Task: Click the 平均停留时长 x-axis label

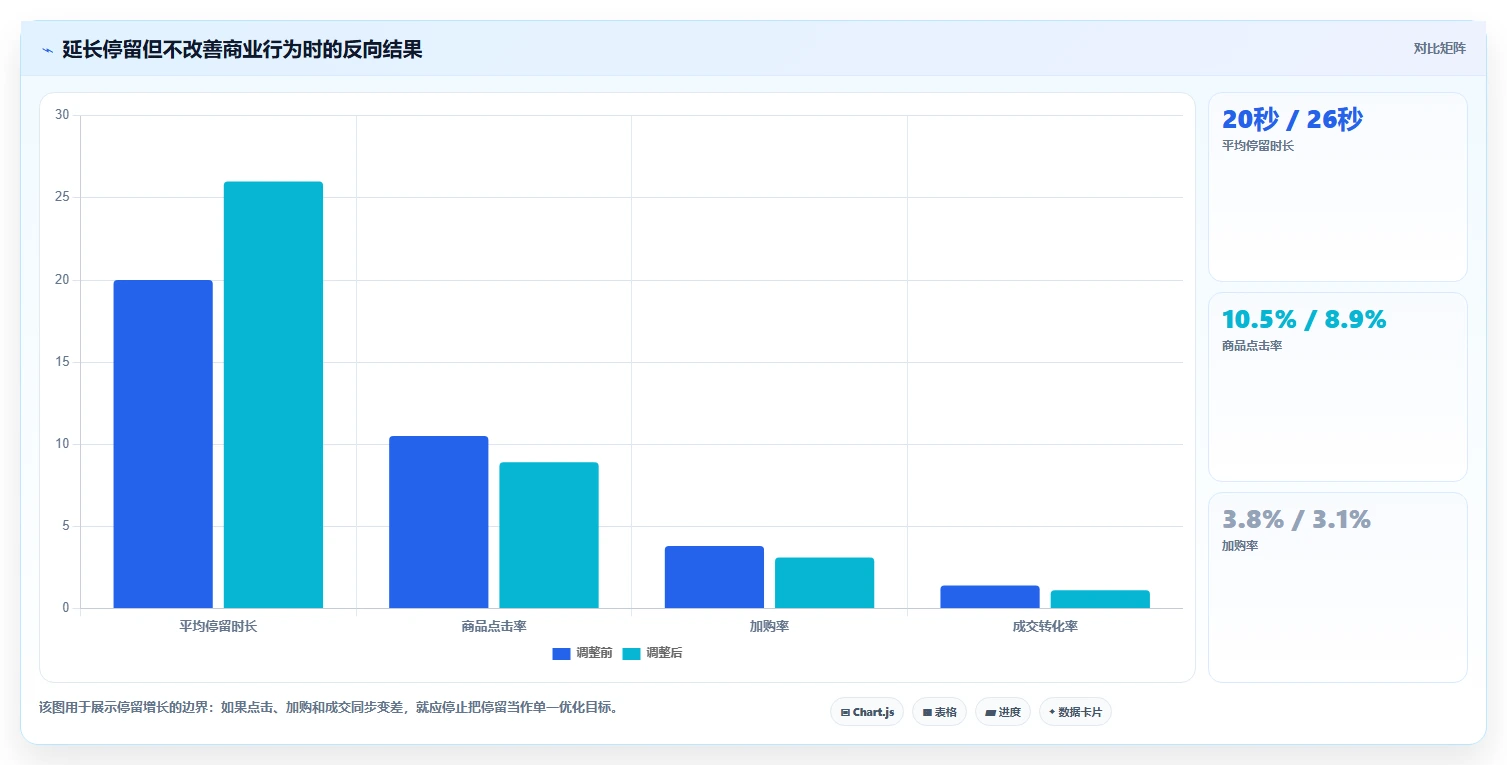Action: tap(218, 626)
